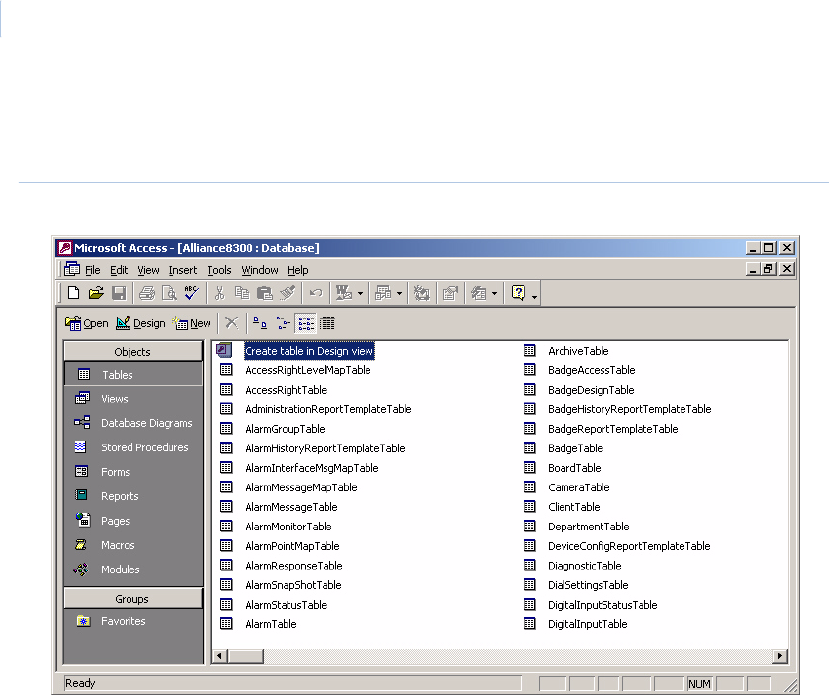
Task: Switch to Details view
Action: [x=327, y=323]
